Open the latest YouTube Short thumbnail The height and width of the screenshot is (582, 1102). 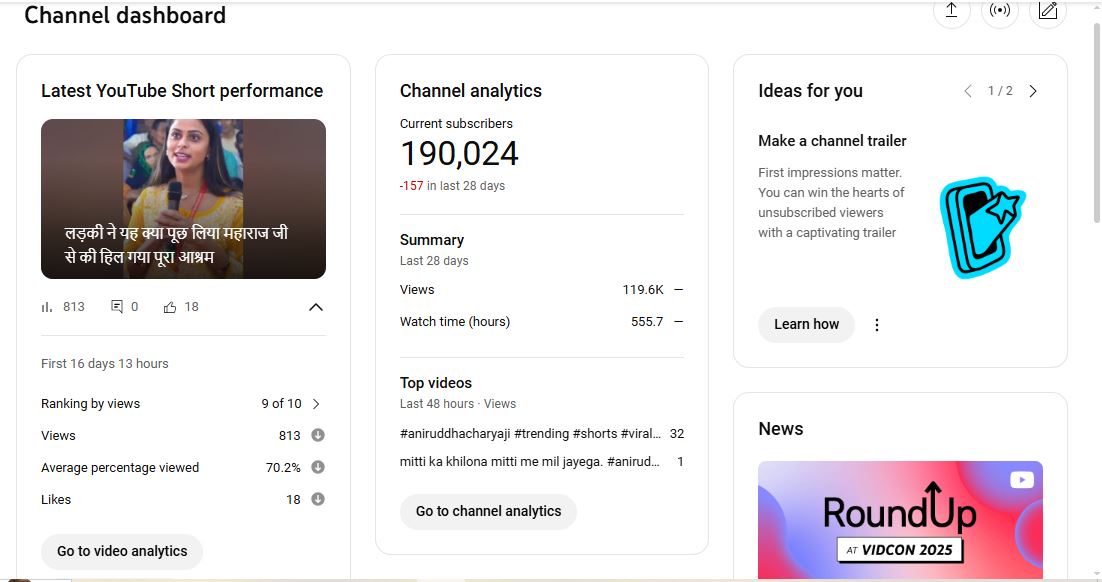183,199
